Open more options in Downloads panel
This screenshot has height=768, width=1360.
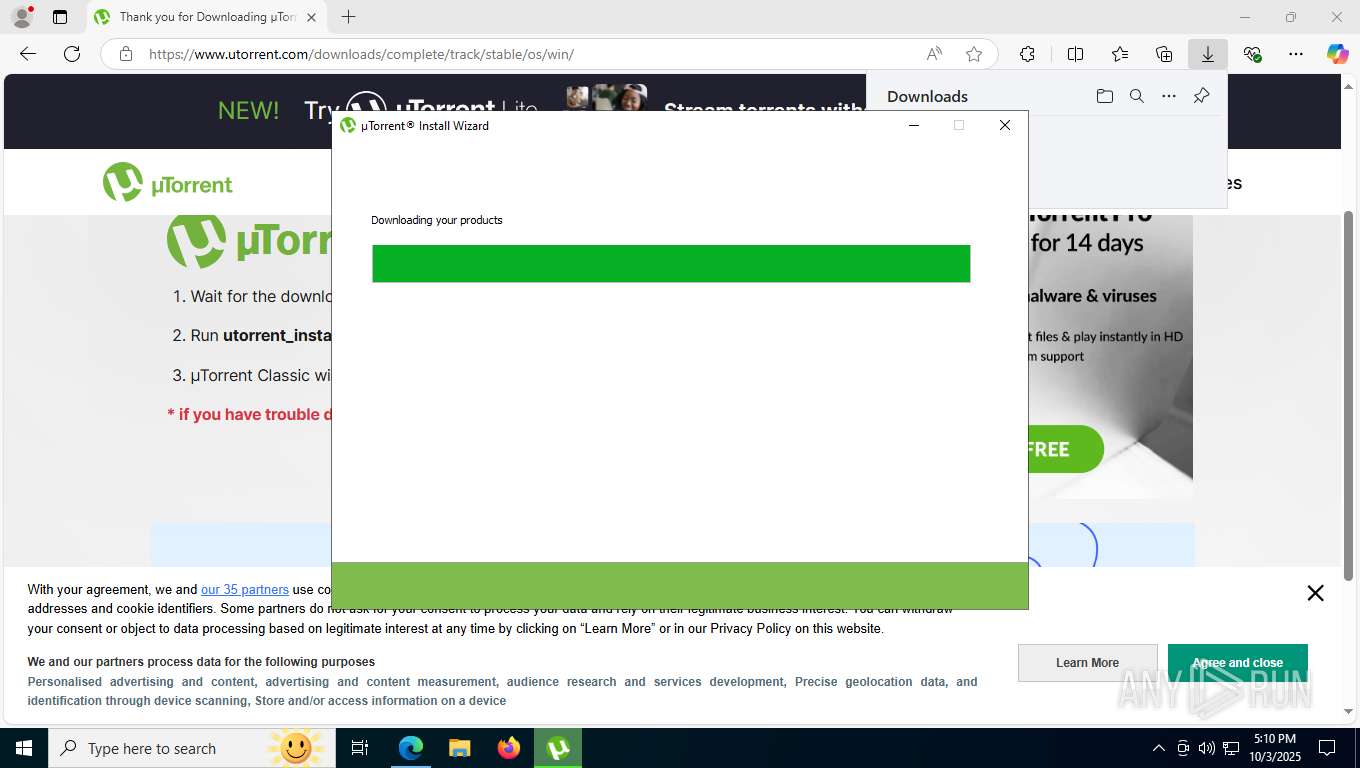click(1169, 96)
